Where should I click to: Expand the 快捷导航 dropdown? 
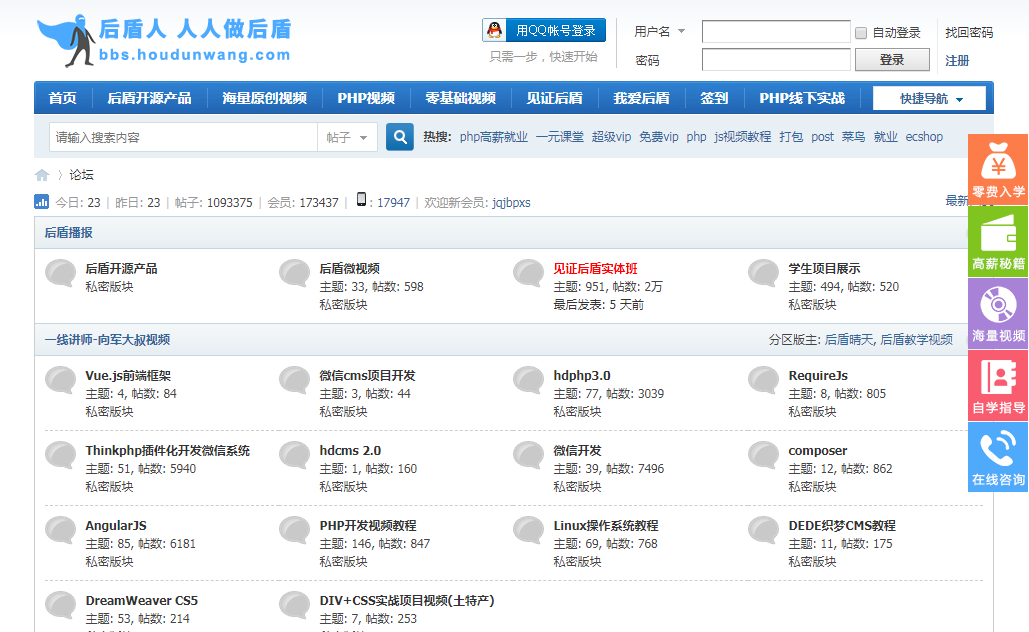pos(929,98)
